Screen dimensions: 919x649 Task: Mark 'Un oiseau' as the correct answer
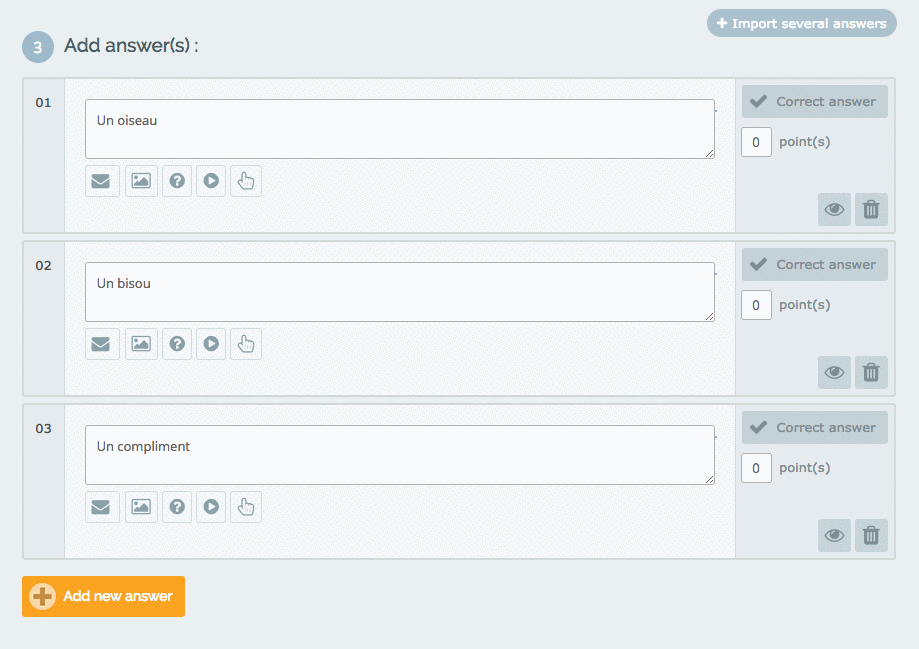tap(815, 101)
